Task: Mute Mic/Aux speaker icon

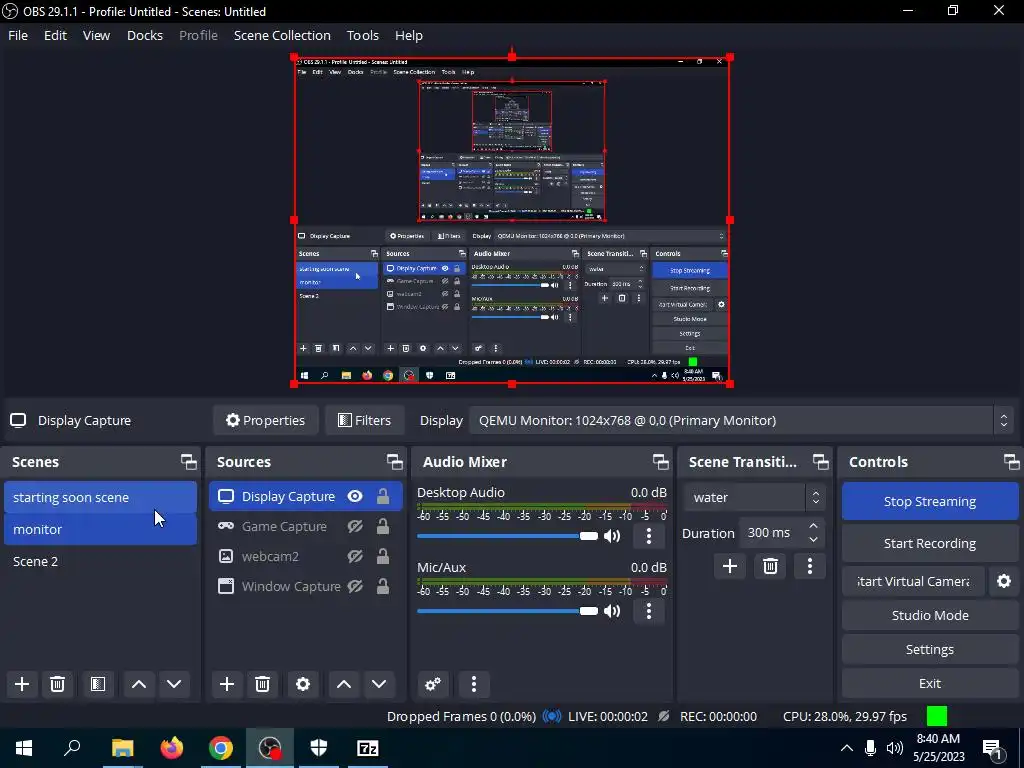Action: [612, 611]
